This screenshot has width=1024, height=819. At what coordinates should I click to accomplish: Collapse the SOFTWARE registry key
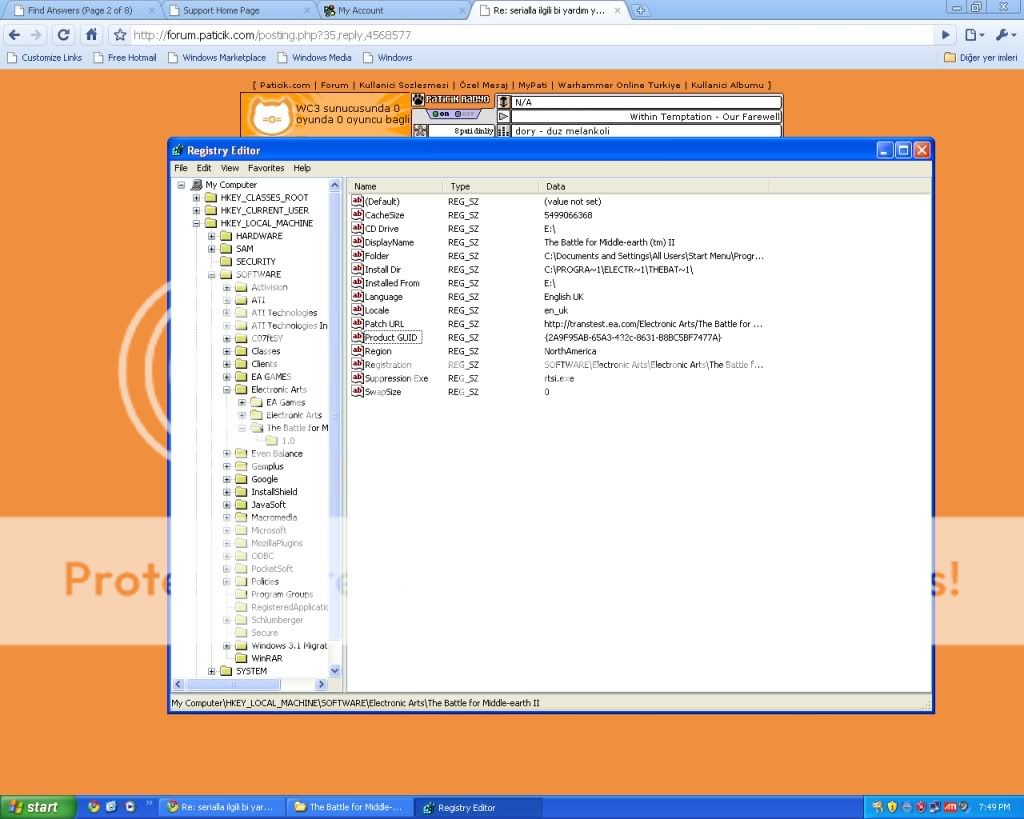[x=212, y=274]
